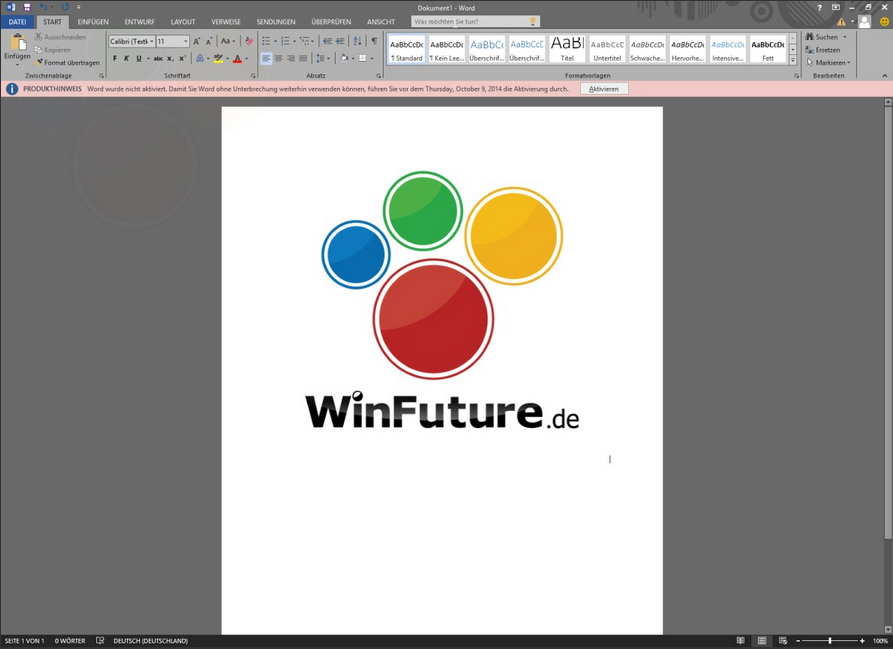
Task: Toggle italic formatting (K button)
Action: (x=126, y=58)
